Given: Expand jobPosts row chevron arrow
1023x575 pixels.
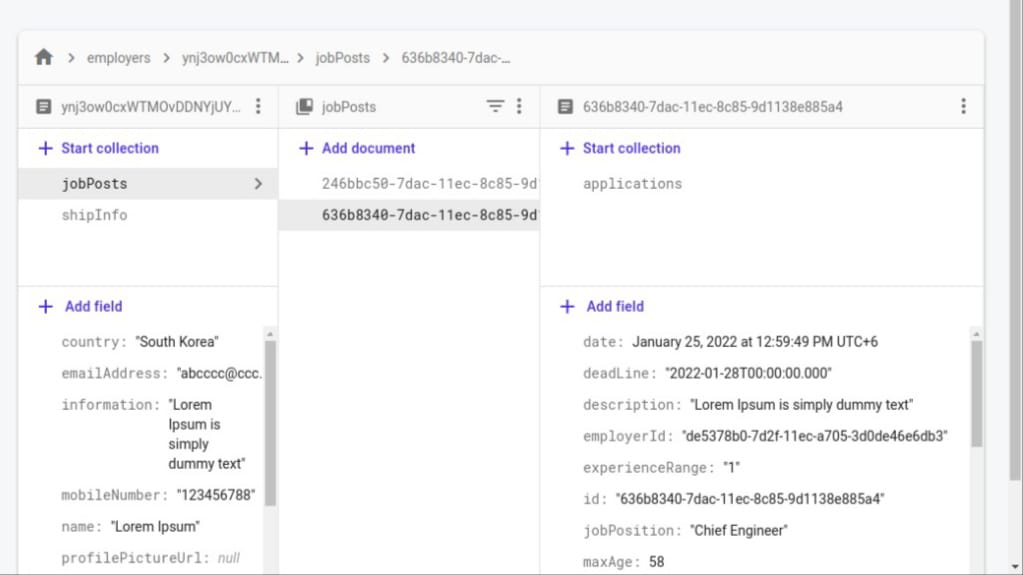Looking at the screenshot, I should pyautogui.click(x=258, y=184).
